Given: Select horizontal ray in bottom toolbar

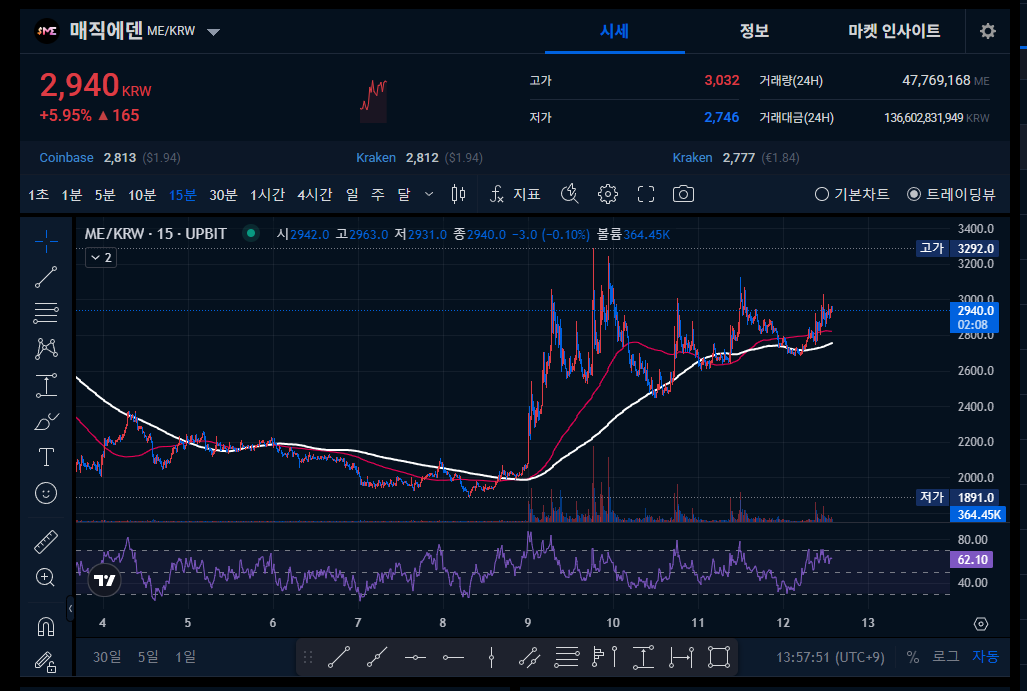Looking at the screenshot, I should (453, 657).
